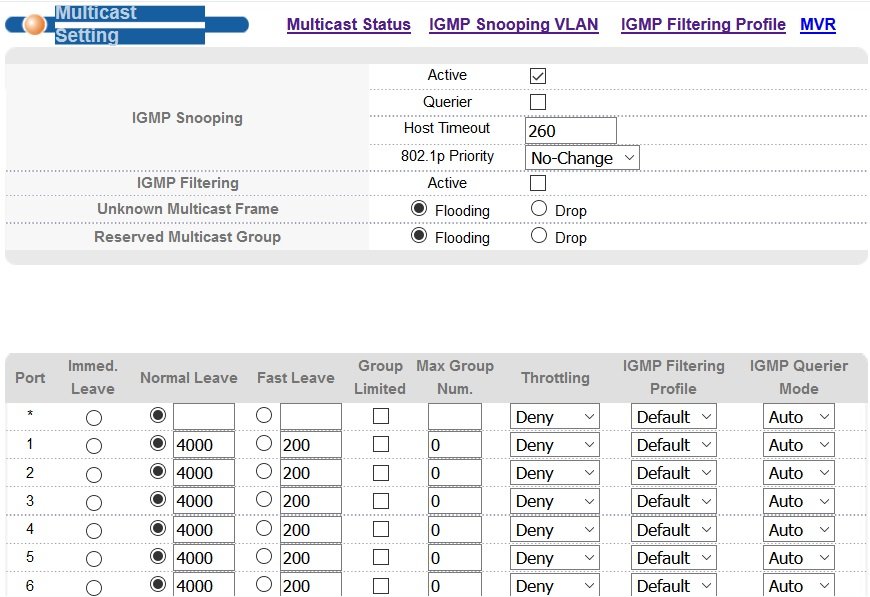
Task: Expand IGMP Filtering Profile dropdown for port 4
Action: tap(673, 530)
